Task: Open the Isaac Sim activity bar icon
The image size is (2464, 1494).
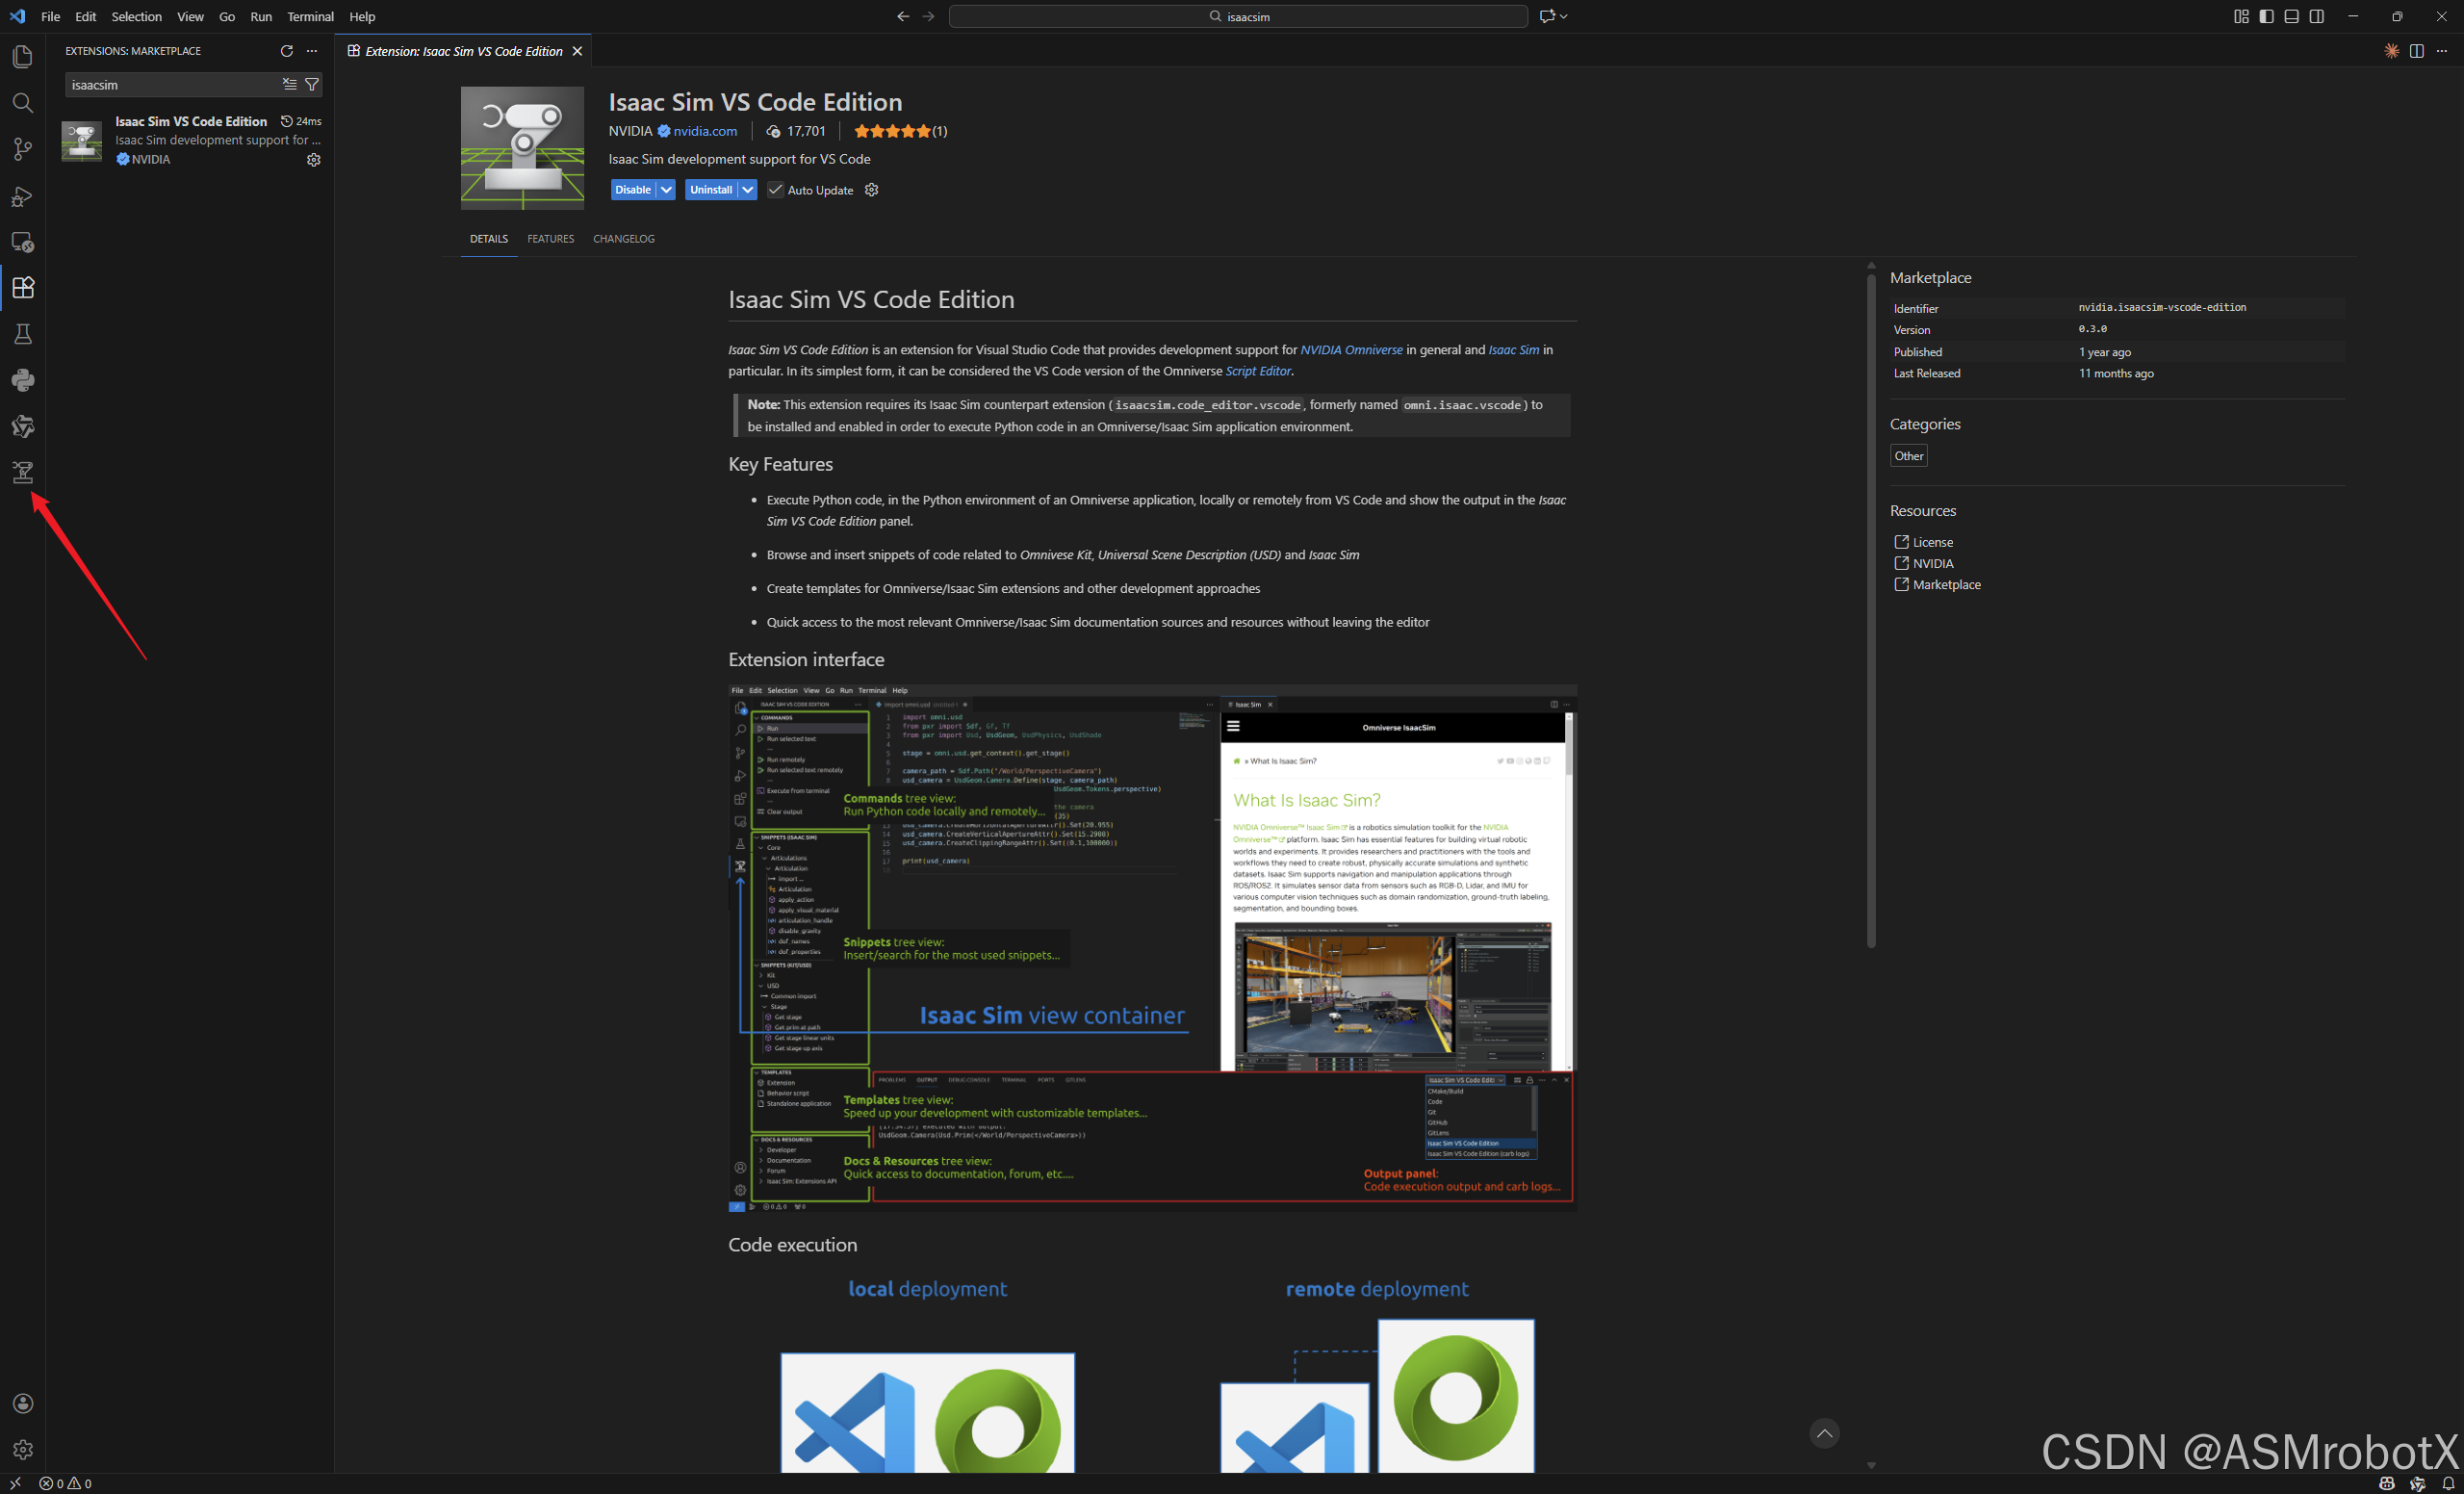Action: click(22, 472)
